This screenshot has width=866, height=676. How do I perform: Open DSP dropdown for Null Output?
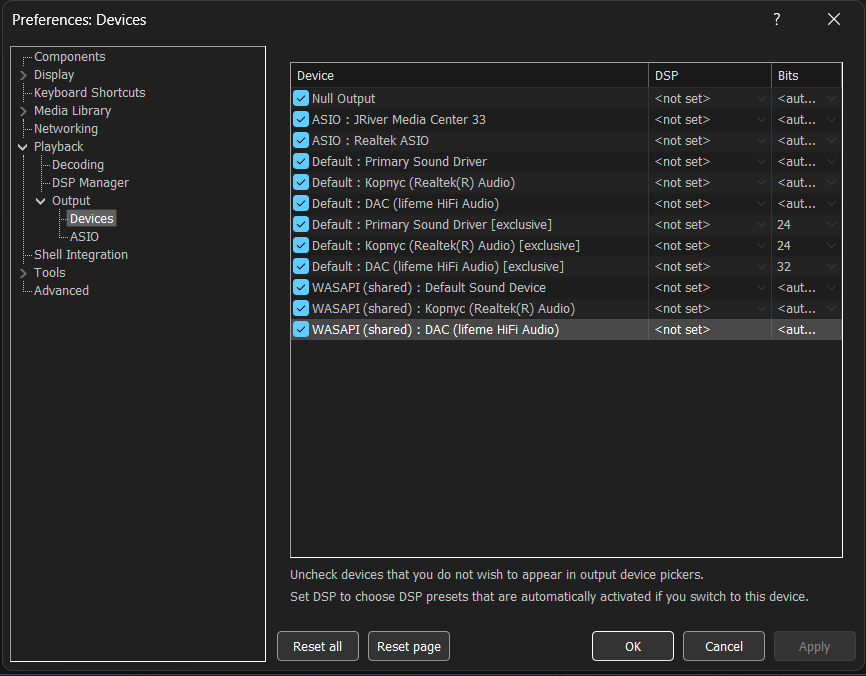click(x=709, y=99)
